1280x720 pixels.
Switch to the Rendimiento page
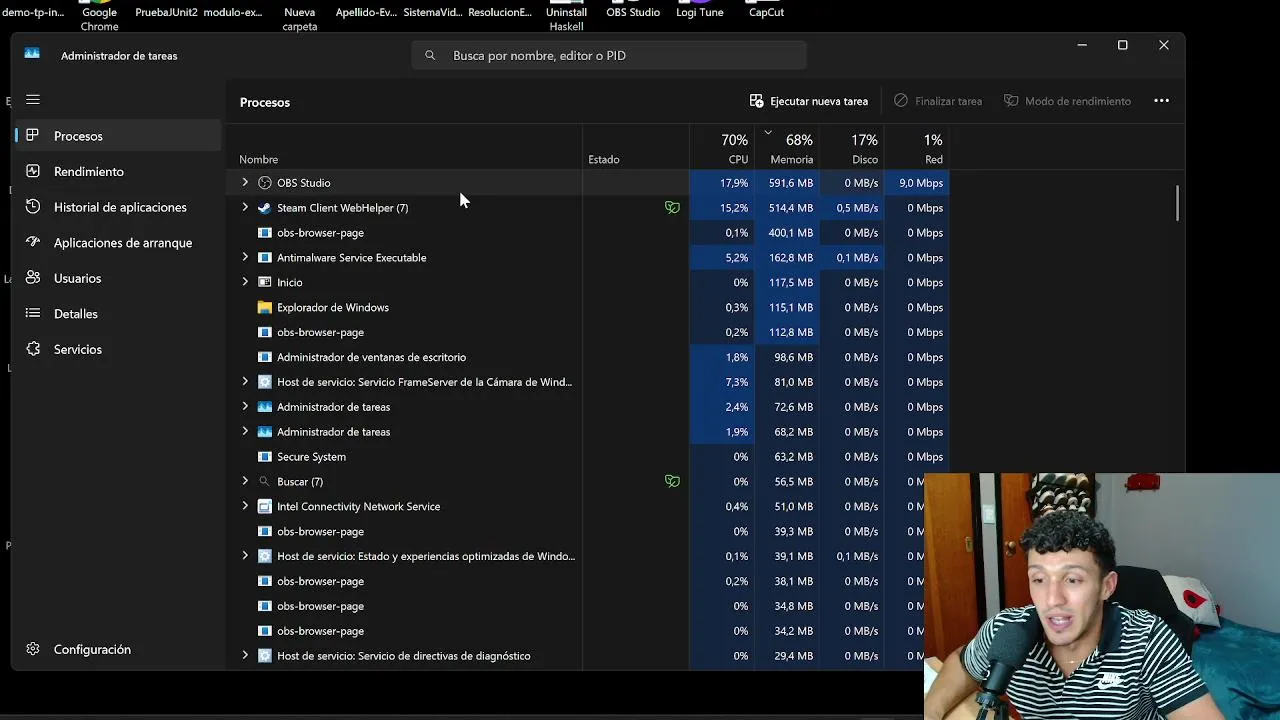(x=118, y=171)
